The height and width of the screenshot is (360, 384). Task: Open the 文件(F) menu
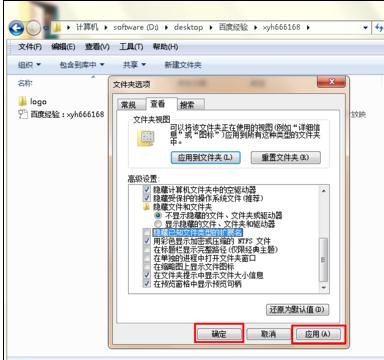point(29,47)
